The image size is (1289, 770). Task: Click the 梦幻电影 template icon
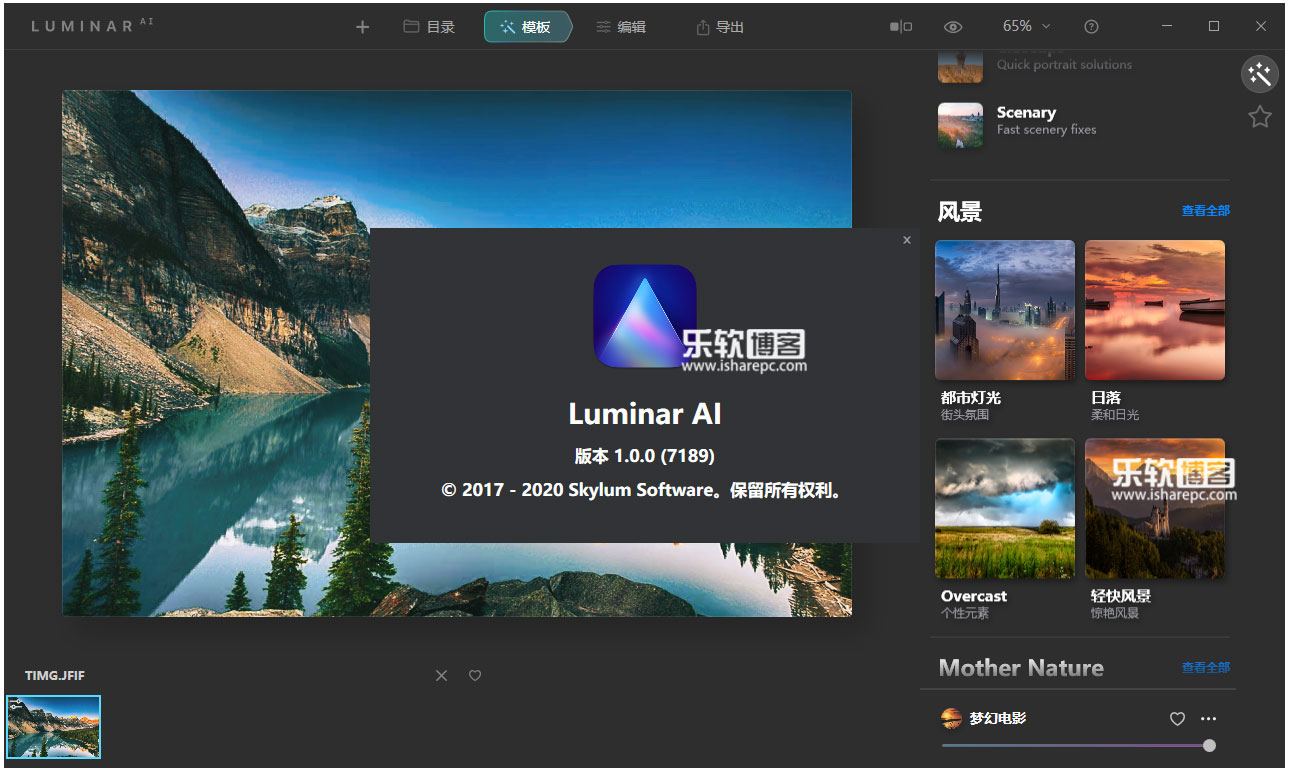(x=951, y=719)
